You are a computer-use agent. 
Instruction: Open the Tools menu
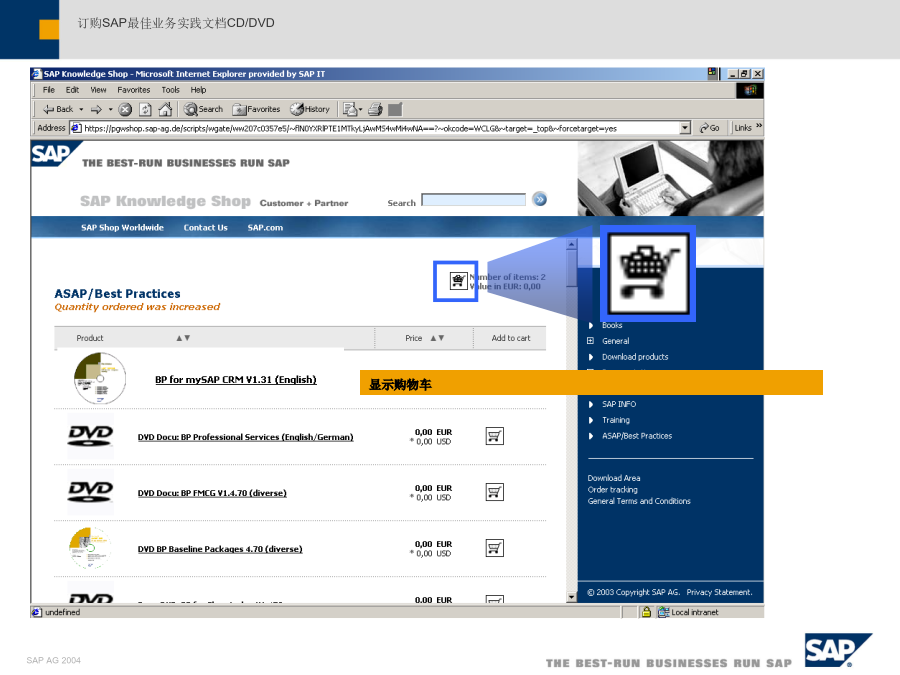[170, 90]
